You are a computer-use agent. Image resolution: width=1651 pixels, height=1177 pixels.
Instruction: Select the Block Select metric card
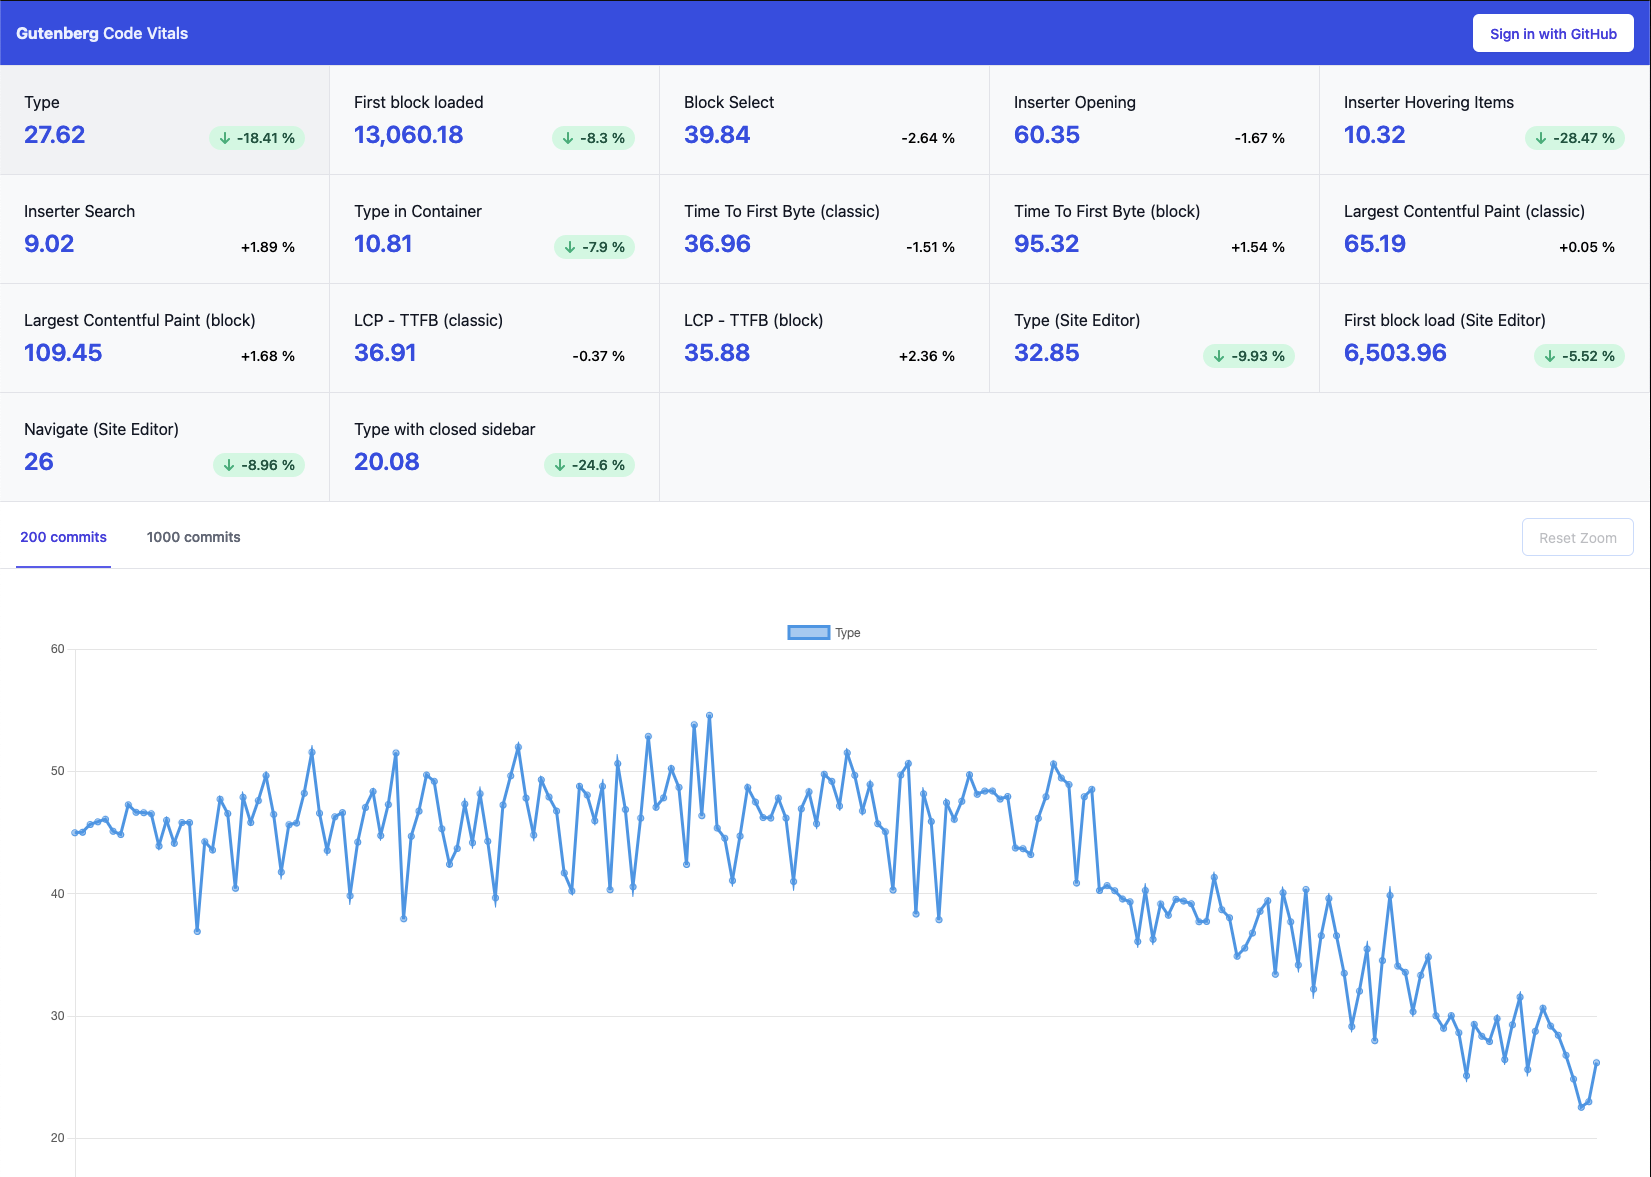click(x=824, y=120)
